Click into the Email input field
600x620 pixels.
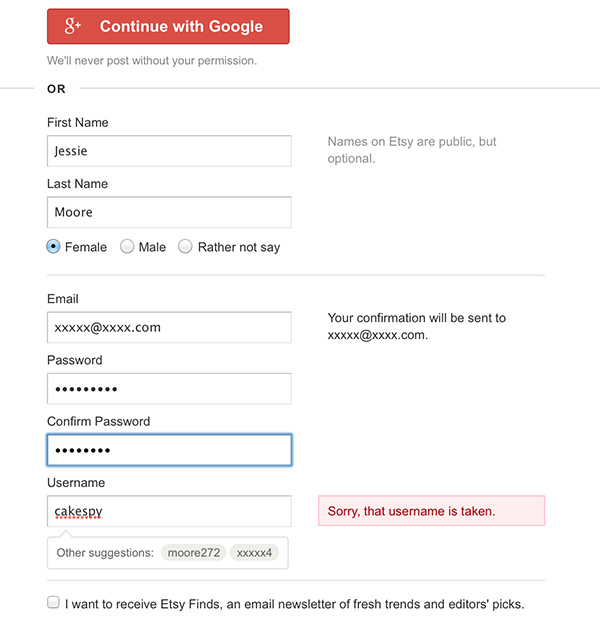click(169, 327)
